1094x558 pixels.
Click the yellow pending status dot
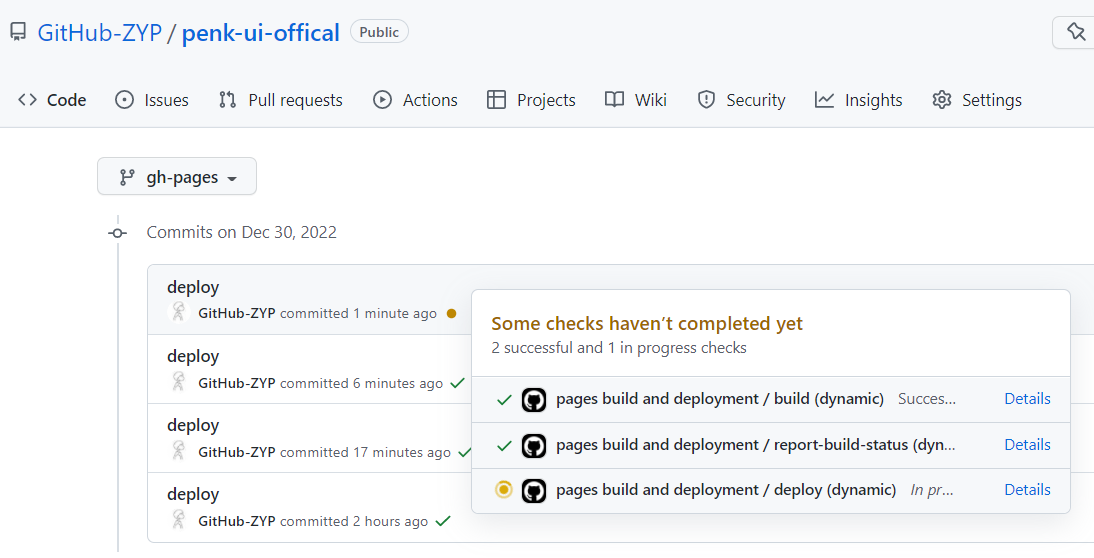451,314
